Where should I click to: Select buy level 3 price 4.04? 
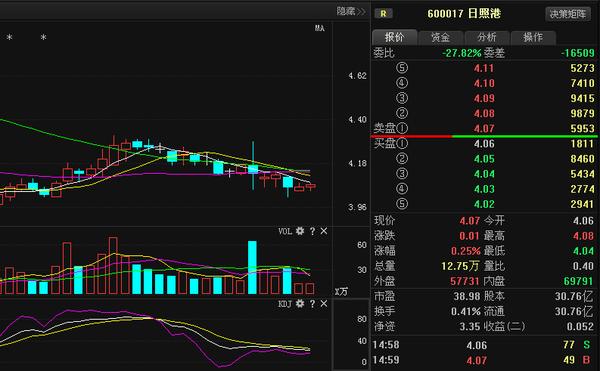(x=484, y=174)
